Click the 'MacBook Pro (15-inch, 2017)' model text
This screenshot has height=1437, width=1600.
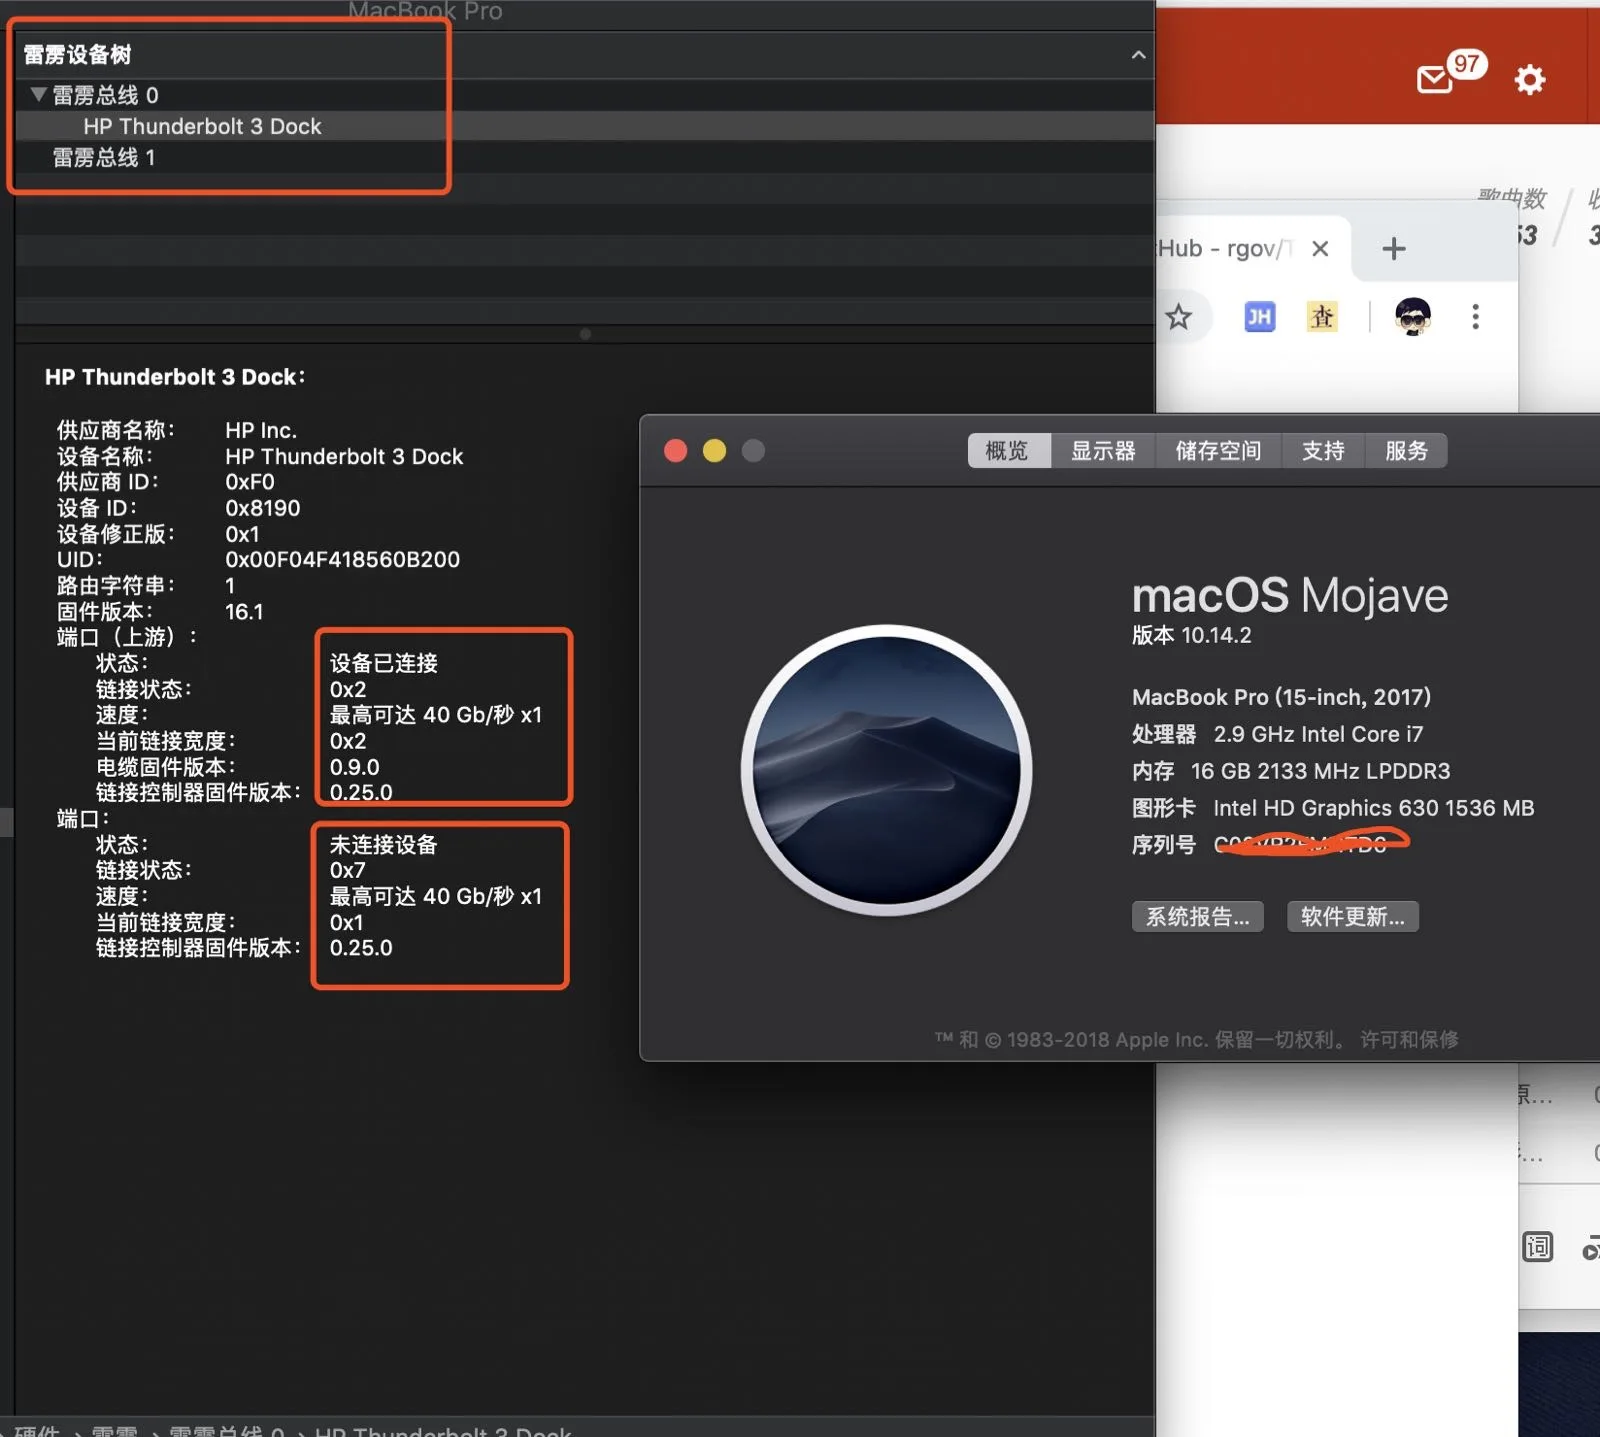(1281, 697)
